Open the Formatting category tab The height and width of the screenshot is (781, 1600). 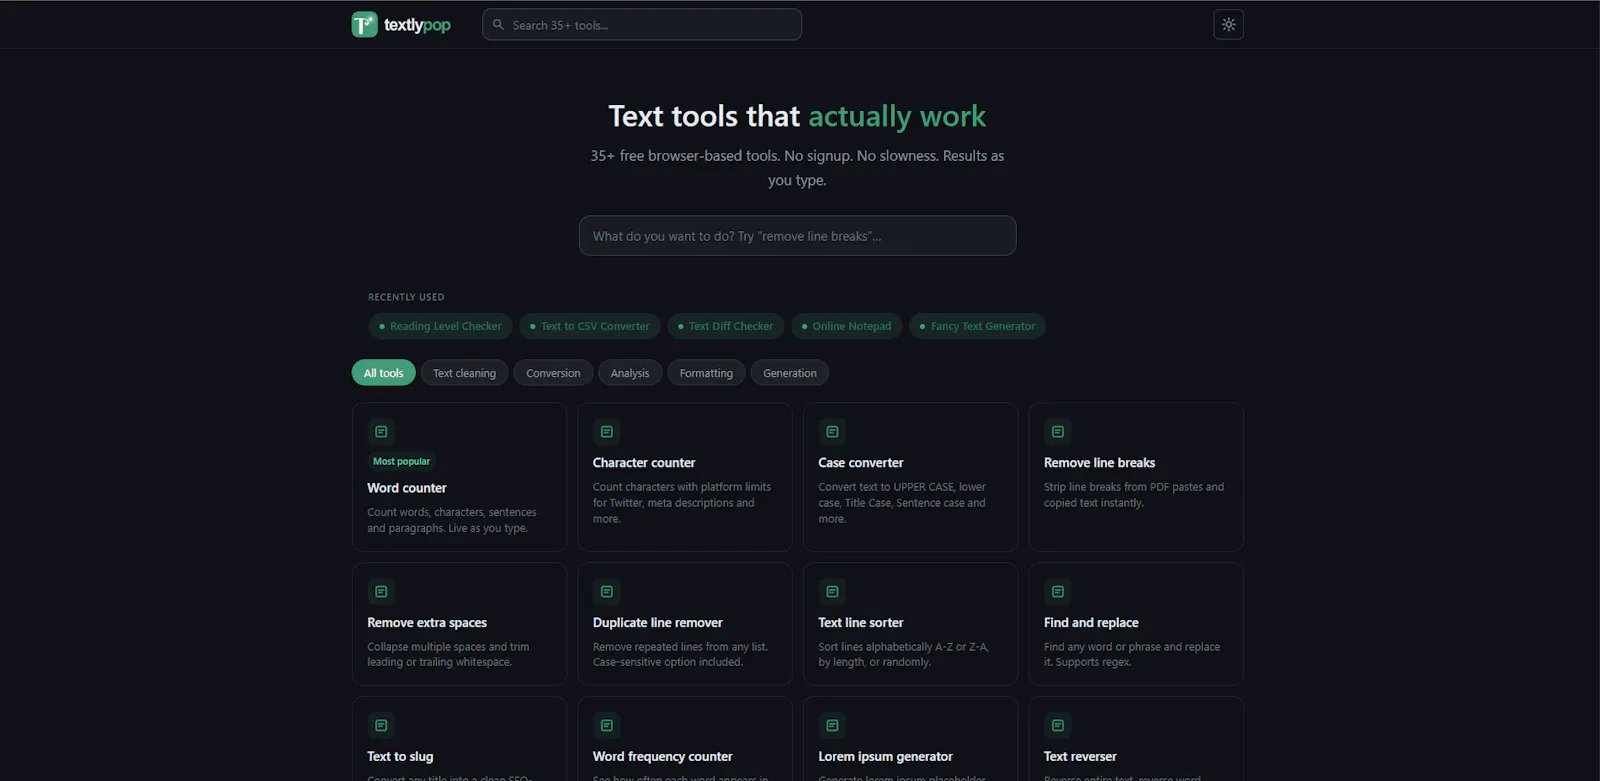tap(706, 373)
